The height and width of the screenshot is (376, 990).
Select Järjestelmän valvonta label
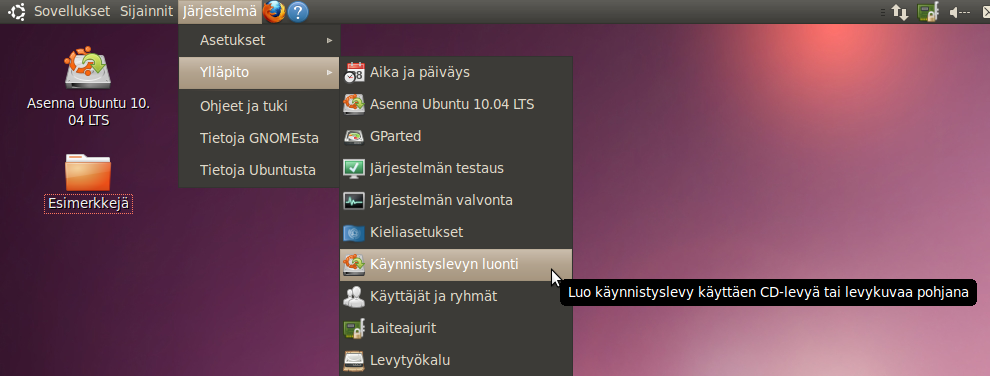pos(441,201)
